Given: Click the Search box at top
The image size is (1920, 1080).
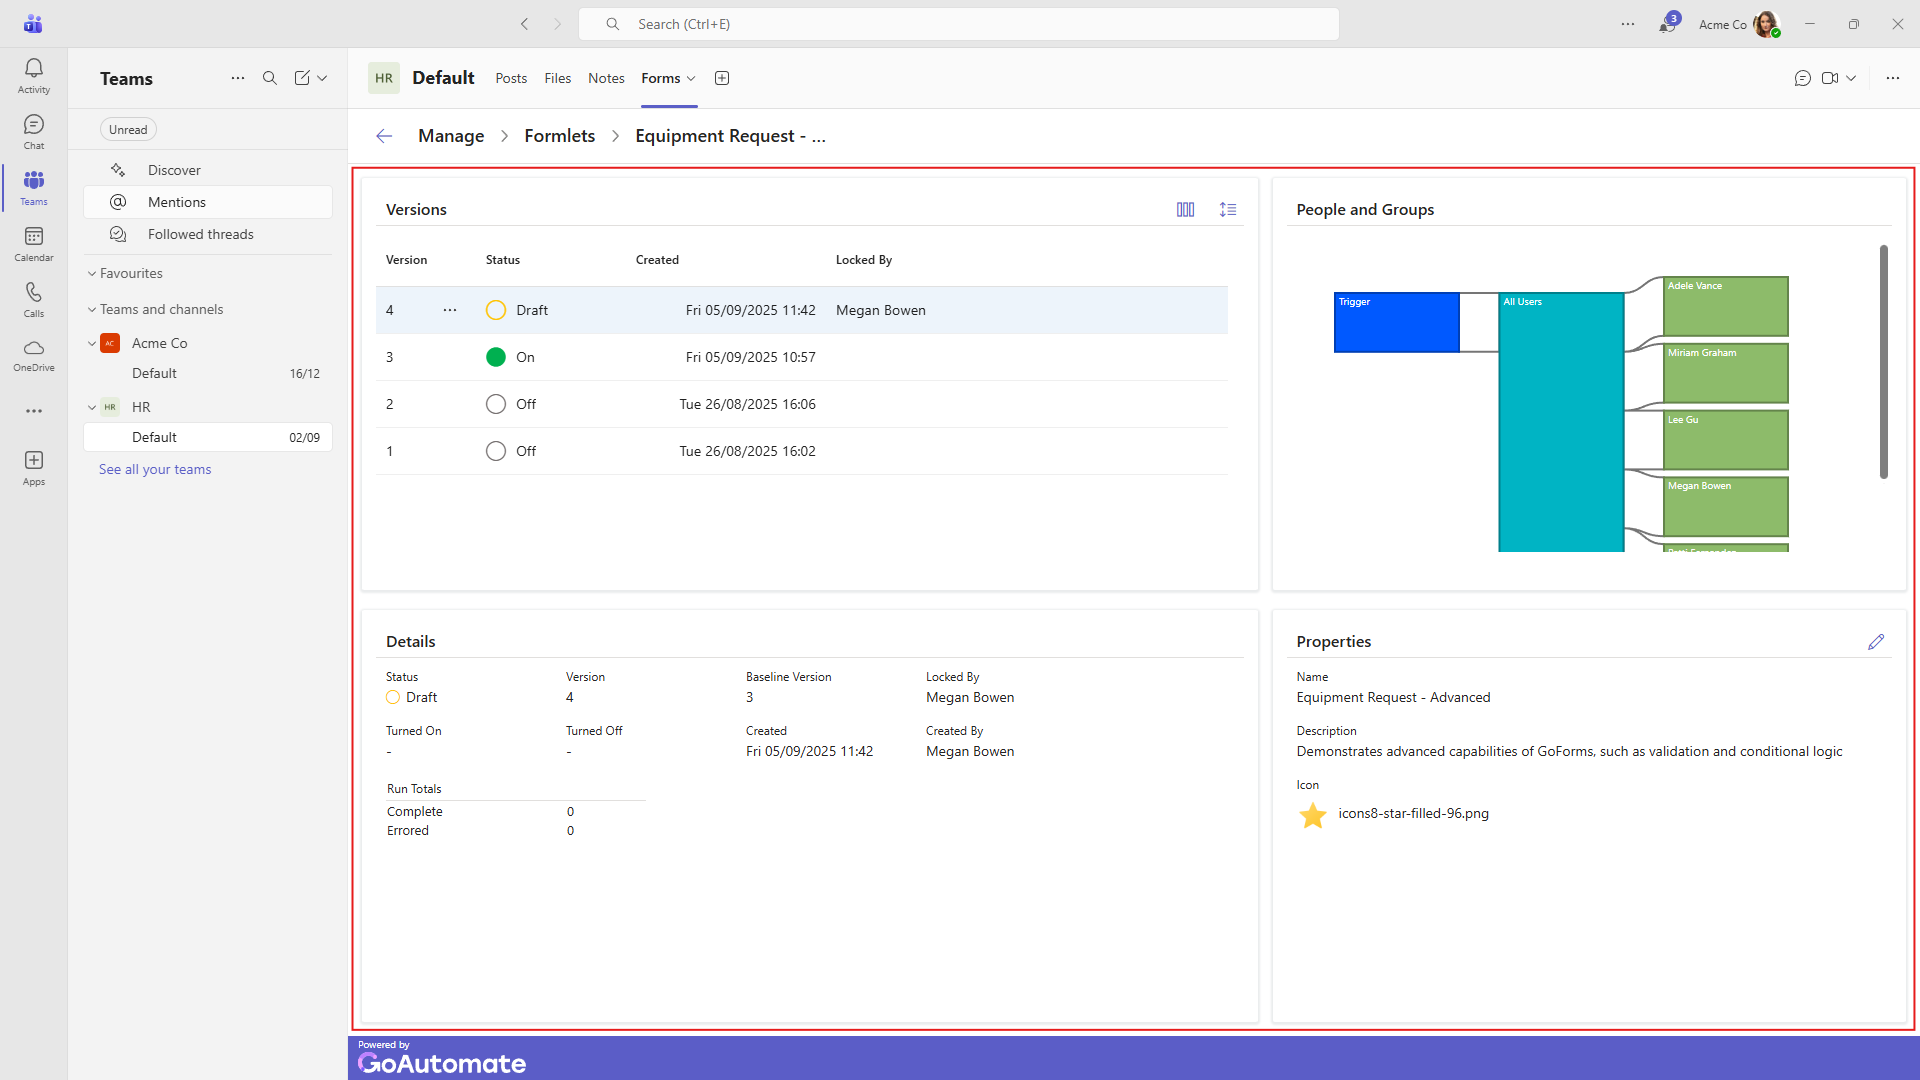Looking at the screenshot, I should point(958,24).
